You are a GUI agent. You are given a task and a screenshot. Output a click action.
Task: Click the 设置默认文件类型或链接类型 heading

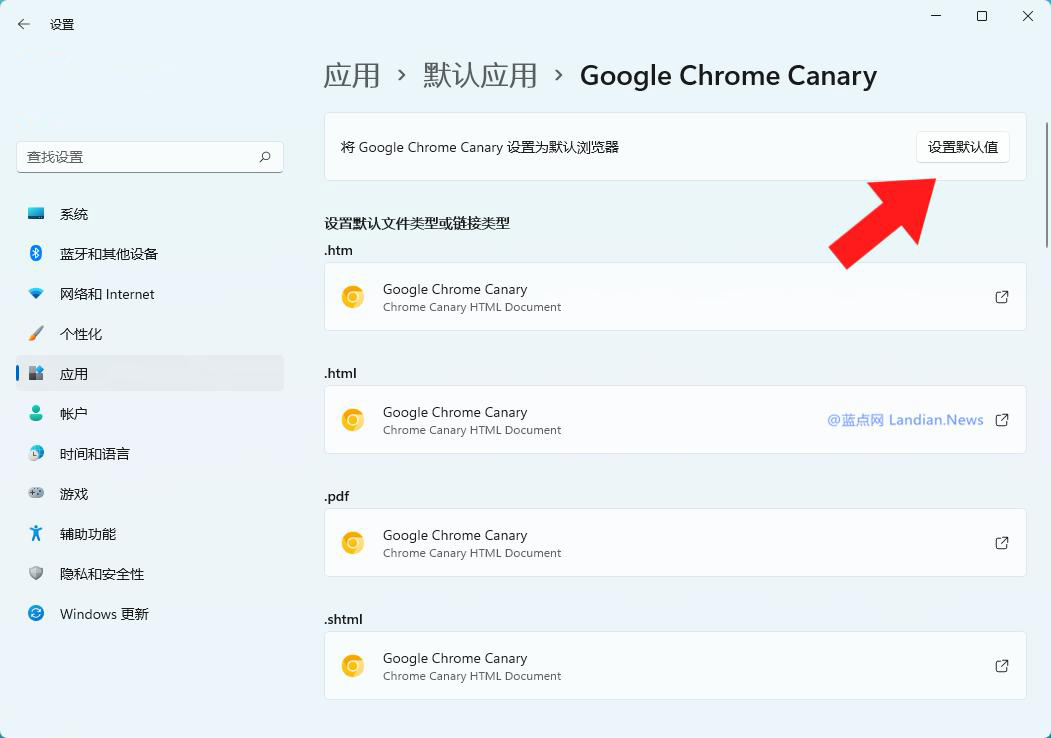coord(417,223)
